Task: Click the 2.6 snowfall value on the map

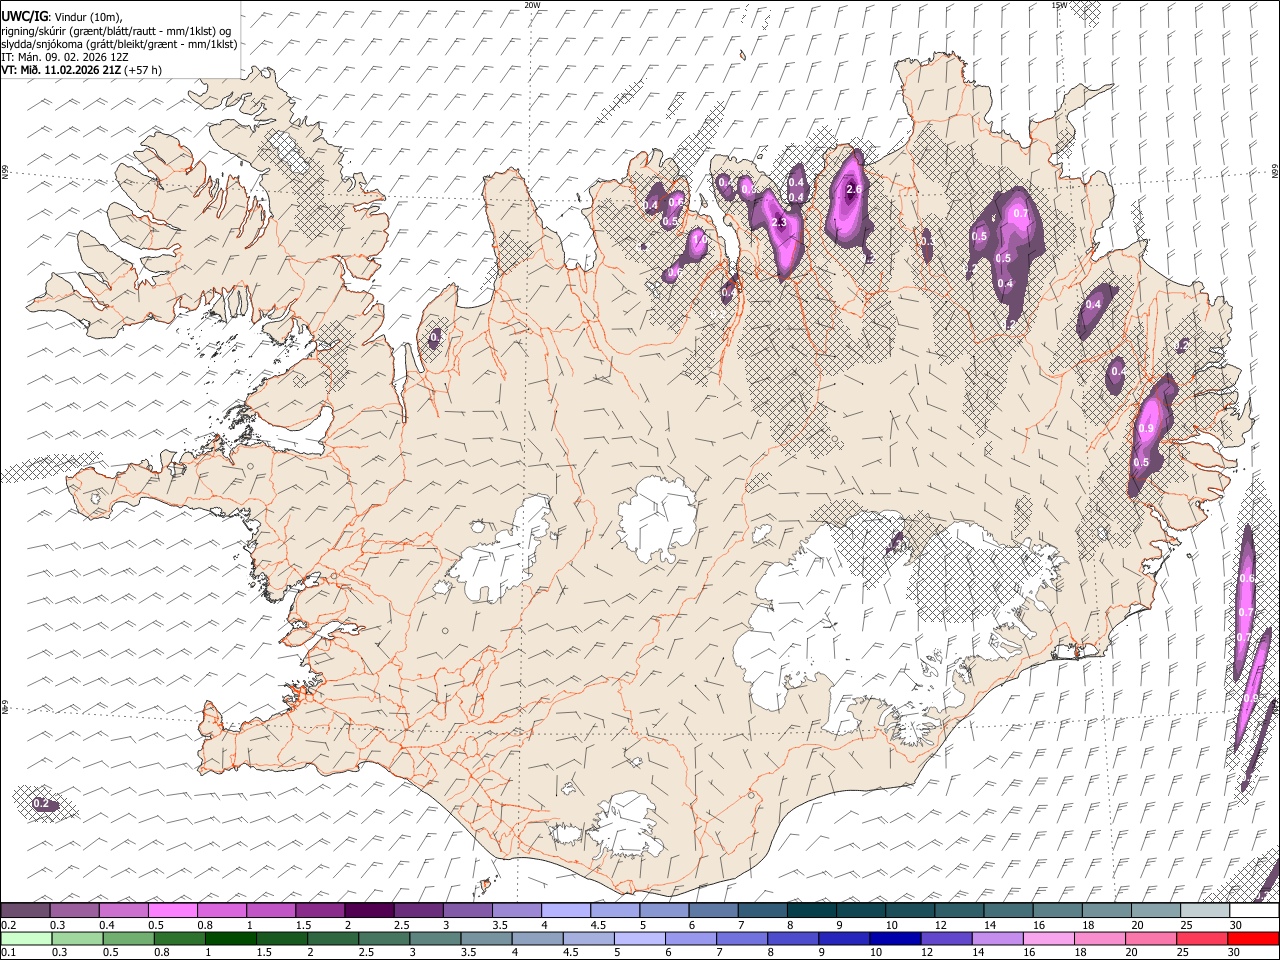Action: pyautogui.click(x=853, y=189)
